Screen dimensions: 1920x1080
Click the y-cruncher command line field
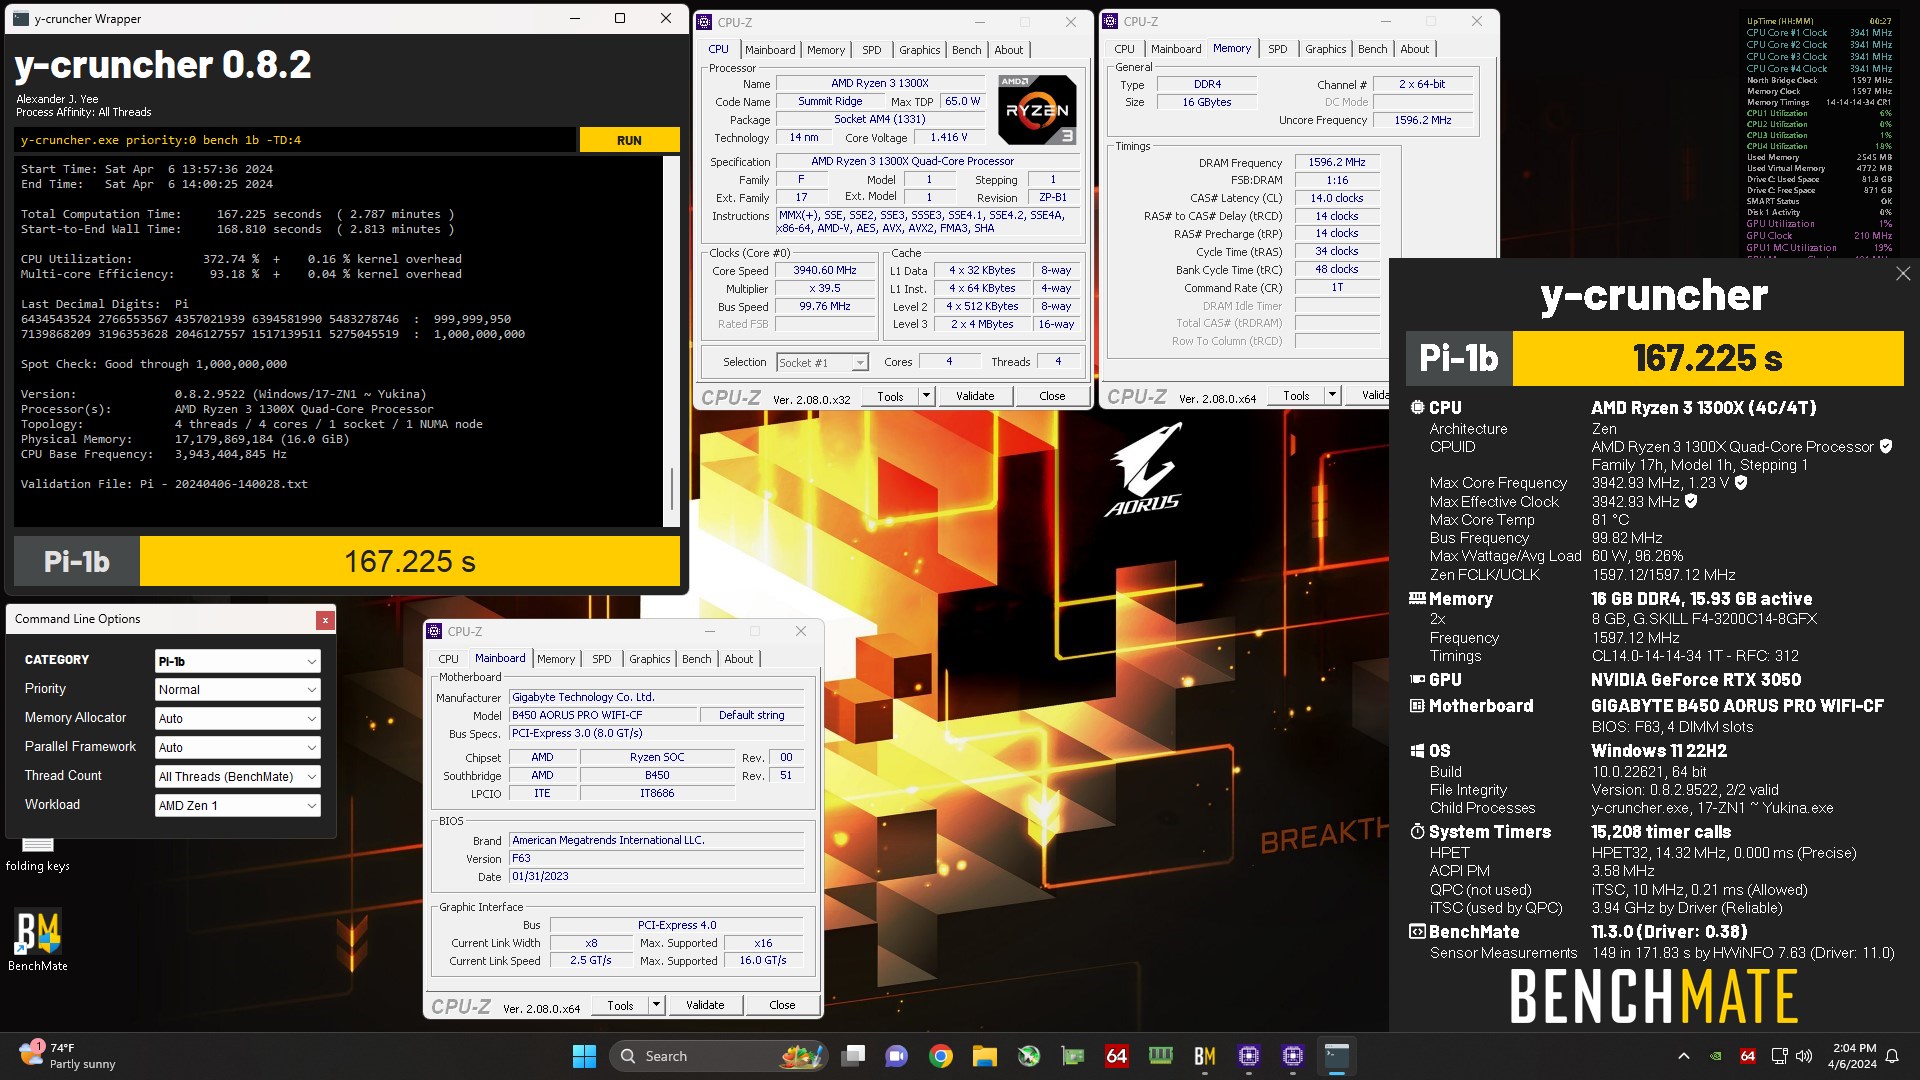(x=295, y=140)
